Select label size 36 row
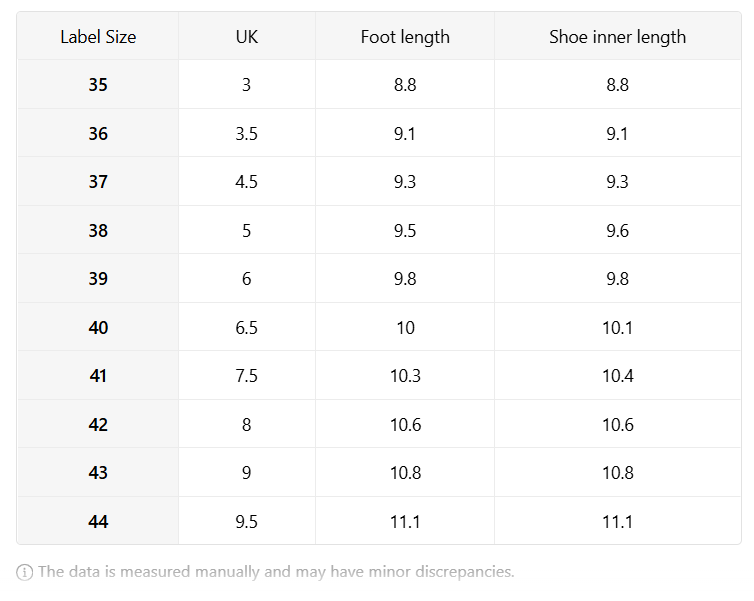Image resolution: width=754 pixels, height=601 pixels. 379,133
